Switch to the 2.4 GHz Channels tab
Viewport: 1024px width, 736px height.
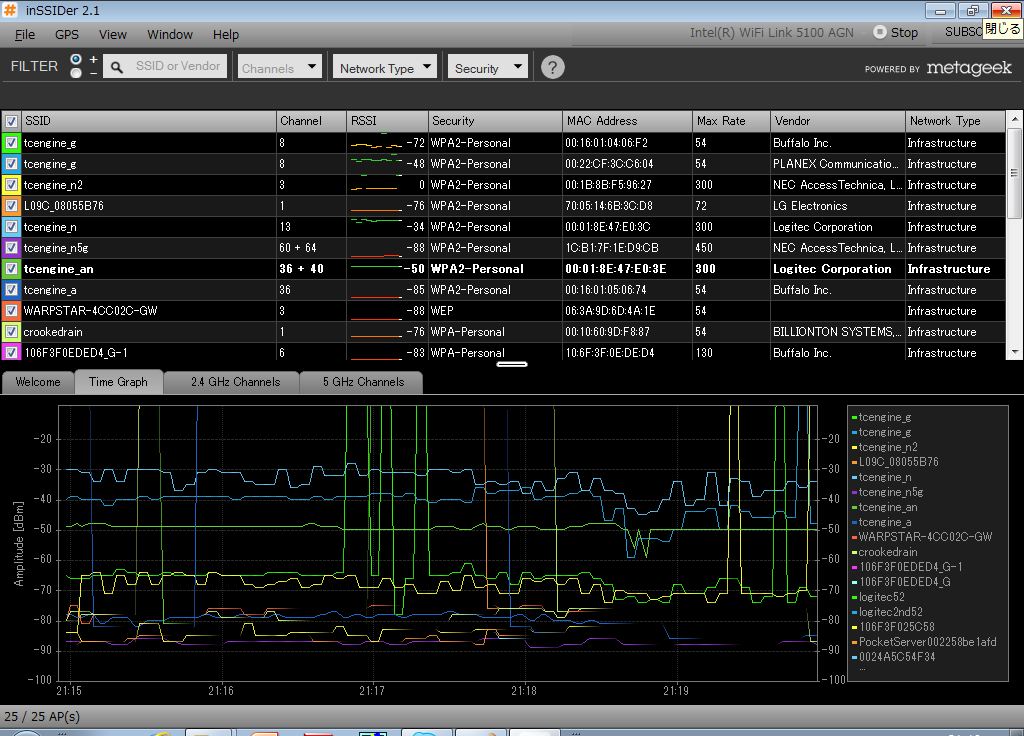pos(235,382)
